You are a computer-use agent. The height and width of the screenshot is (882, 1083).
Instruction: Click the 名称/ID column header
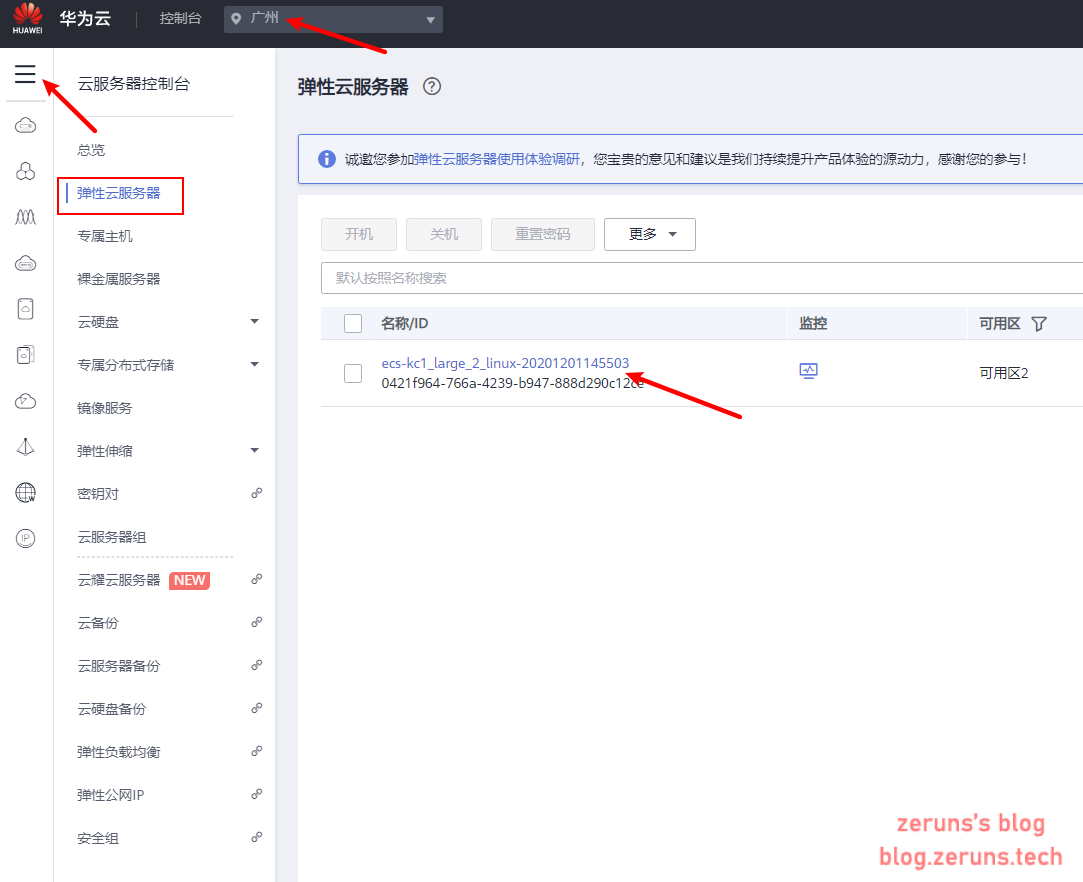coord(405,323)
